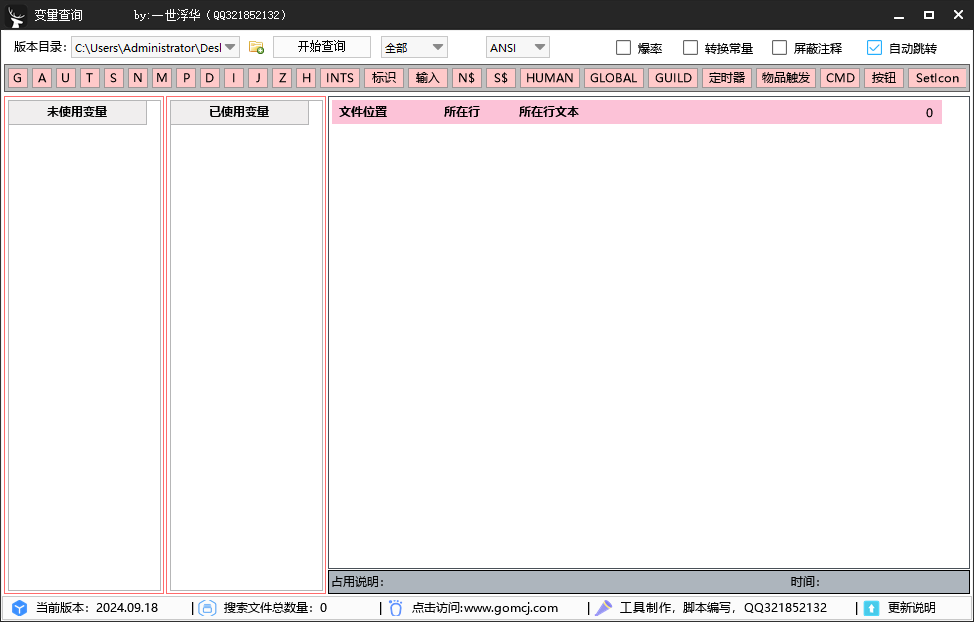Click the SetIcon toolbar button
974x622 pixels.
coord(937,77)
